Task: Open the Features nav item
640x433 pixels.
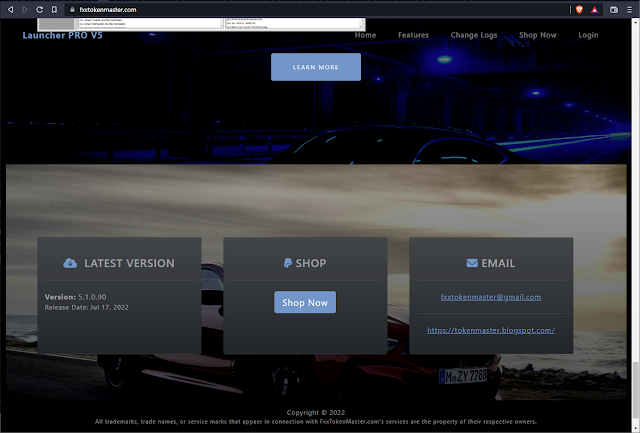Action: (x=413, y=35)
